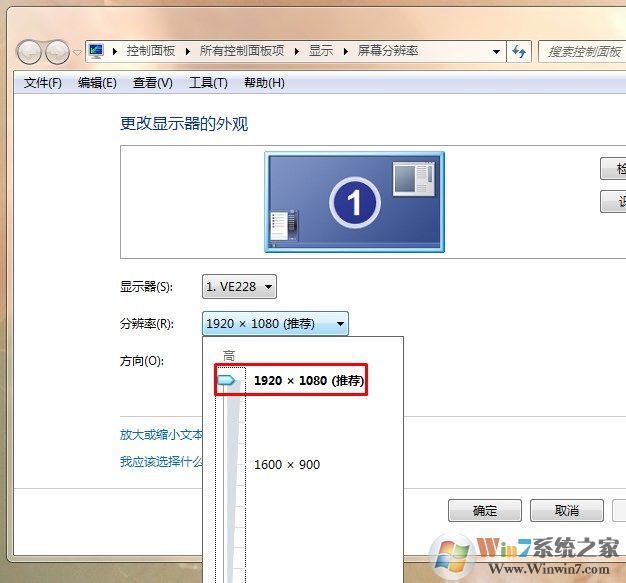This screenshot has height=583, width=626.
Task: Open the 放大或缩小文本 link
Action: (x=161, y=435)
